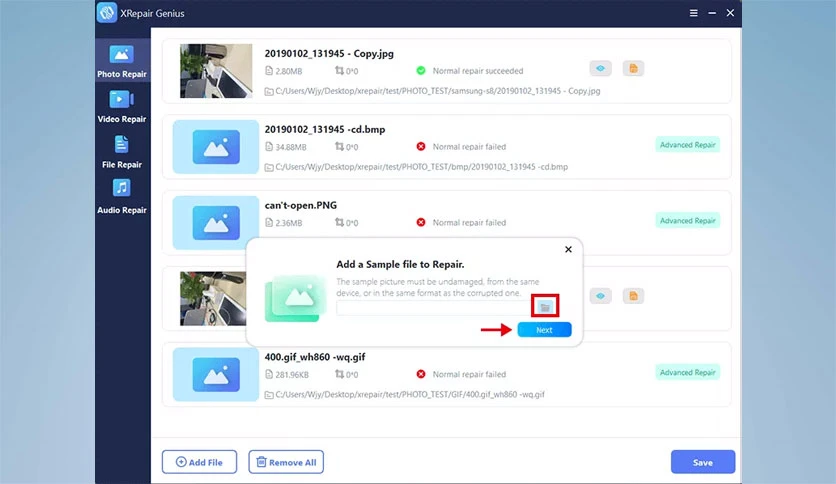Switch to Audio Repair
The height and width of the screenshot is (484, 836).
click(x=122, y=197)
